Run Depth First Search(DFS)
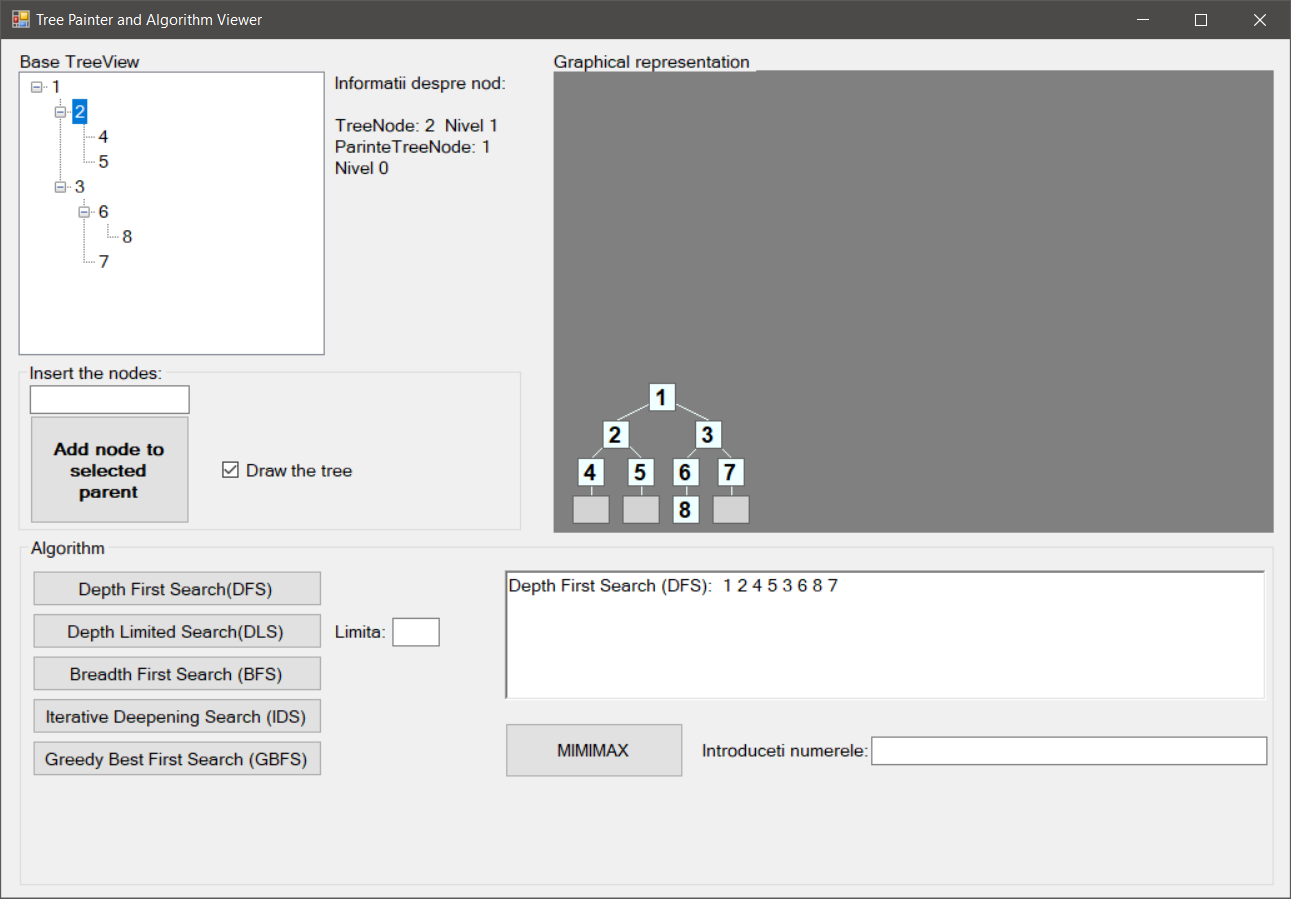This screenshot has height=899, width=1291. pyautogui.click(x=177, y=589)
